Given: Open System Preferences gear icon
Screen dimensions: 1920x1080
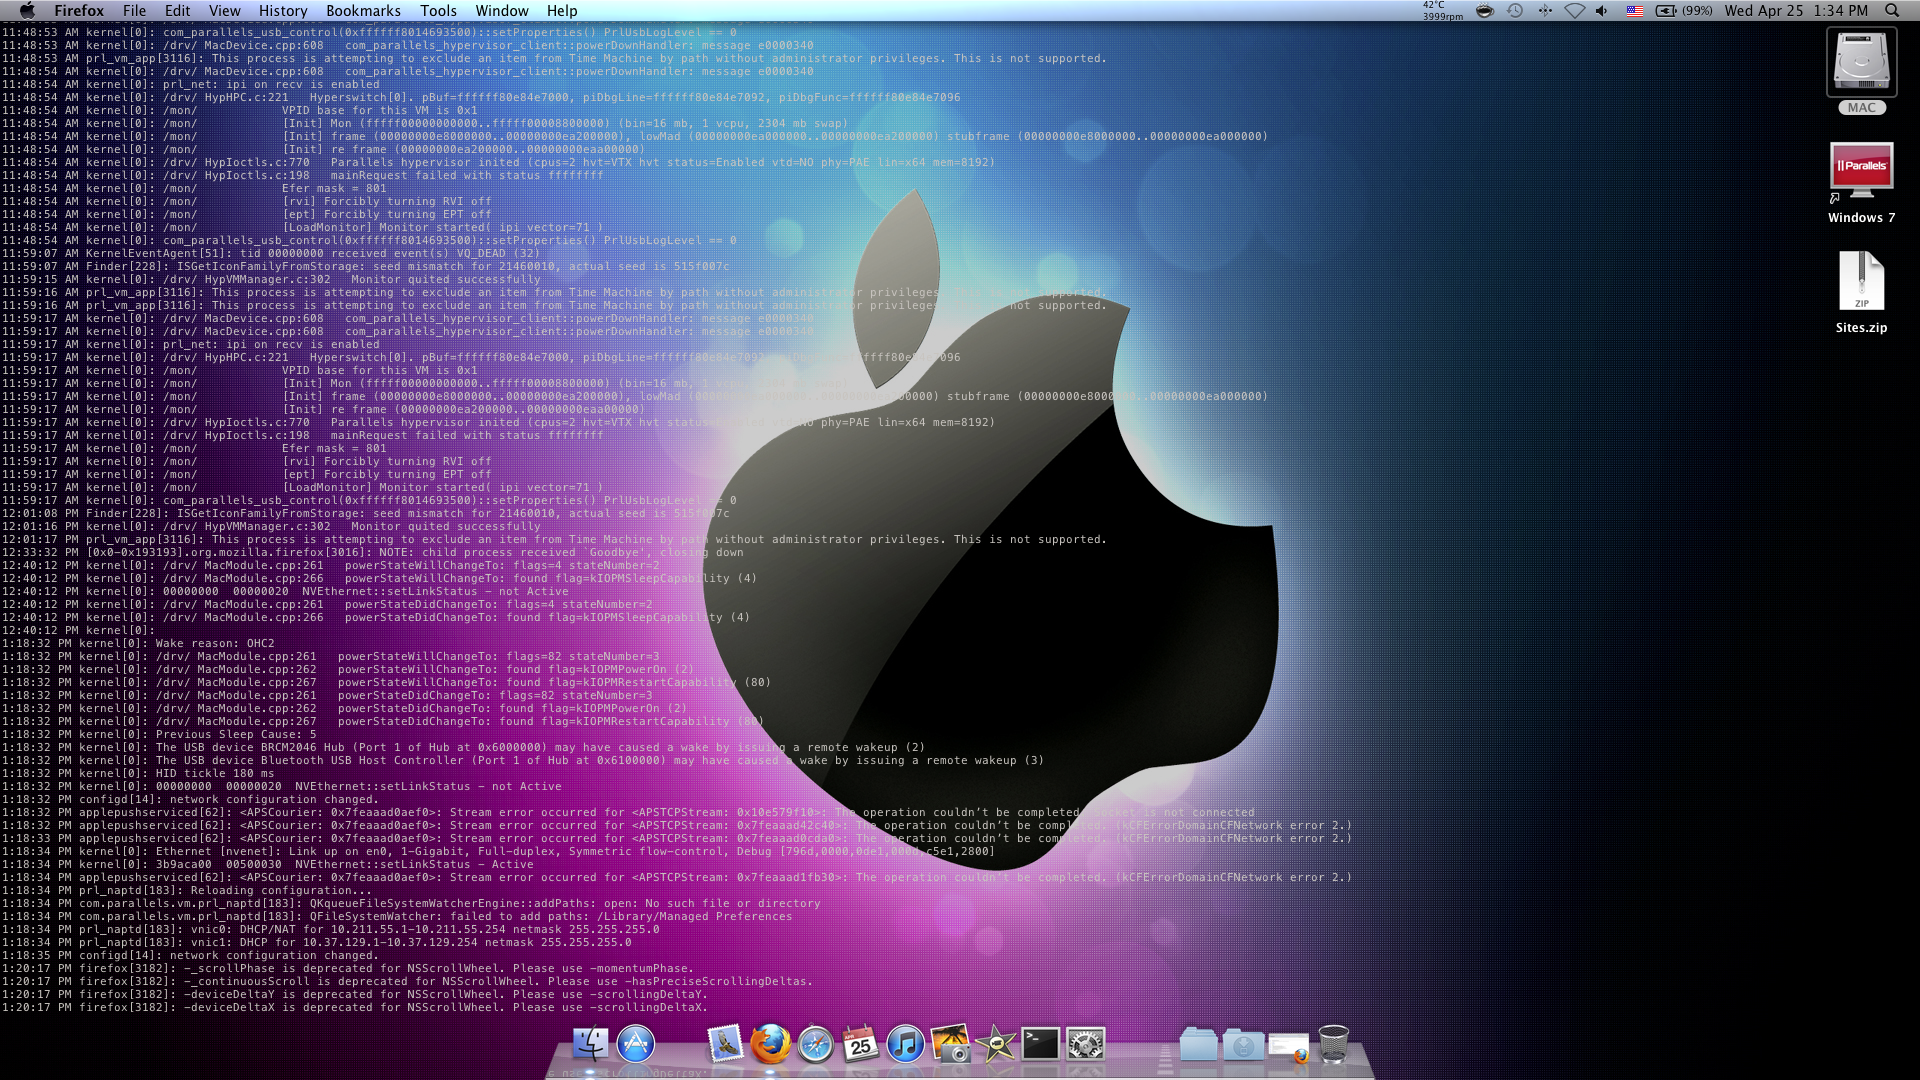Looking at the screenshot, I should tap(1085, 1045).
